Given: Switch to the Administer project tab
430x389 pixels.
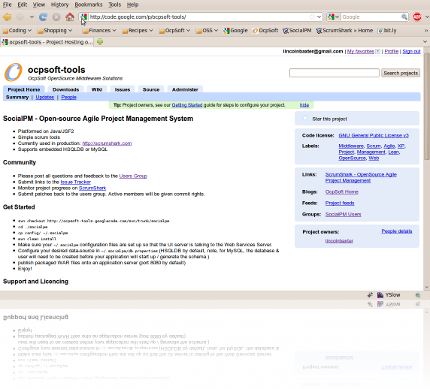Looking at the screenshot, I should coord(185,89).
